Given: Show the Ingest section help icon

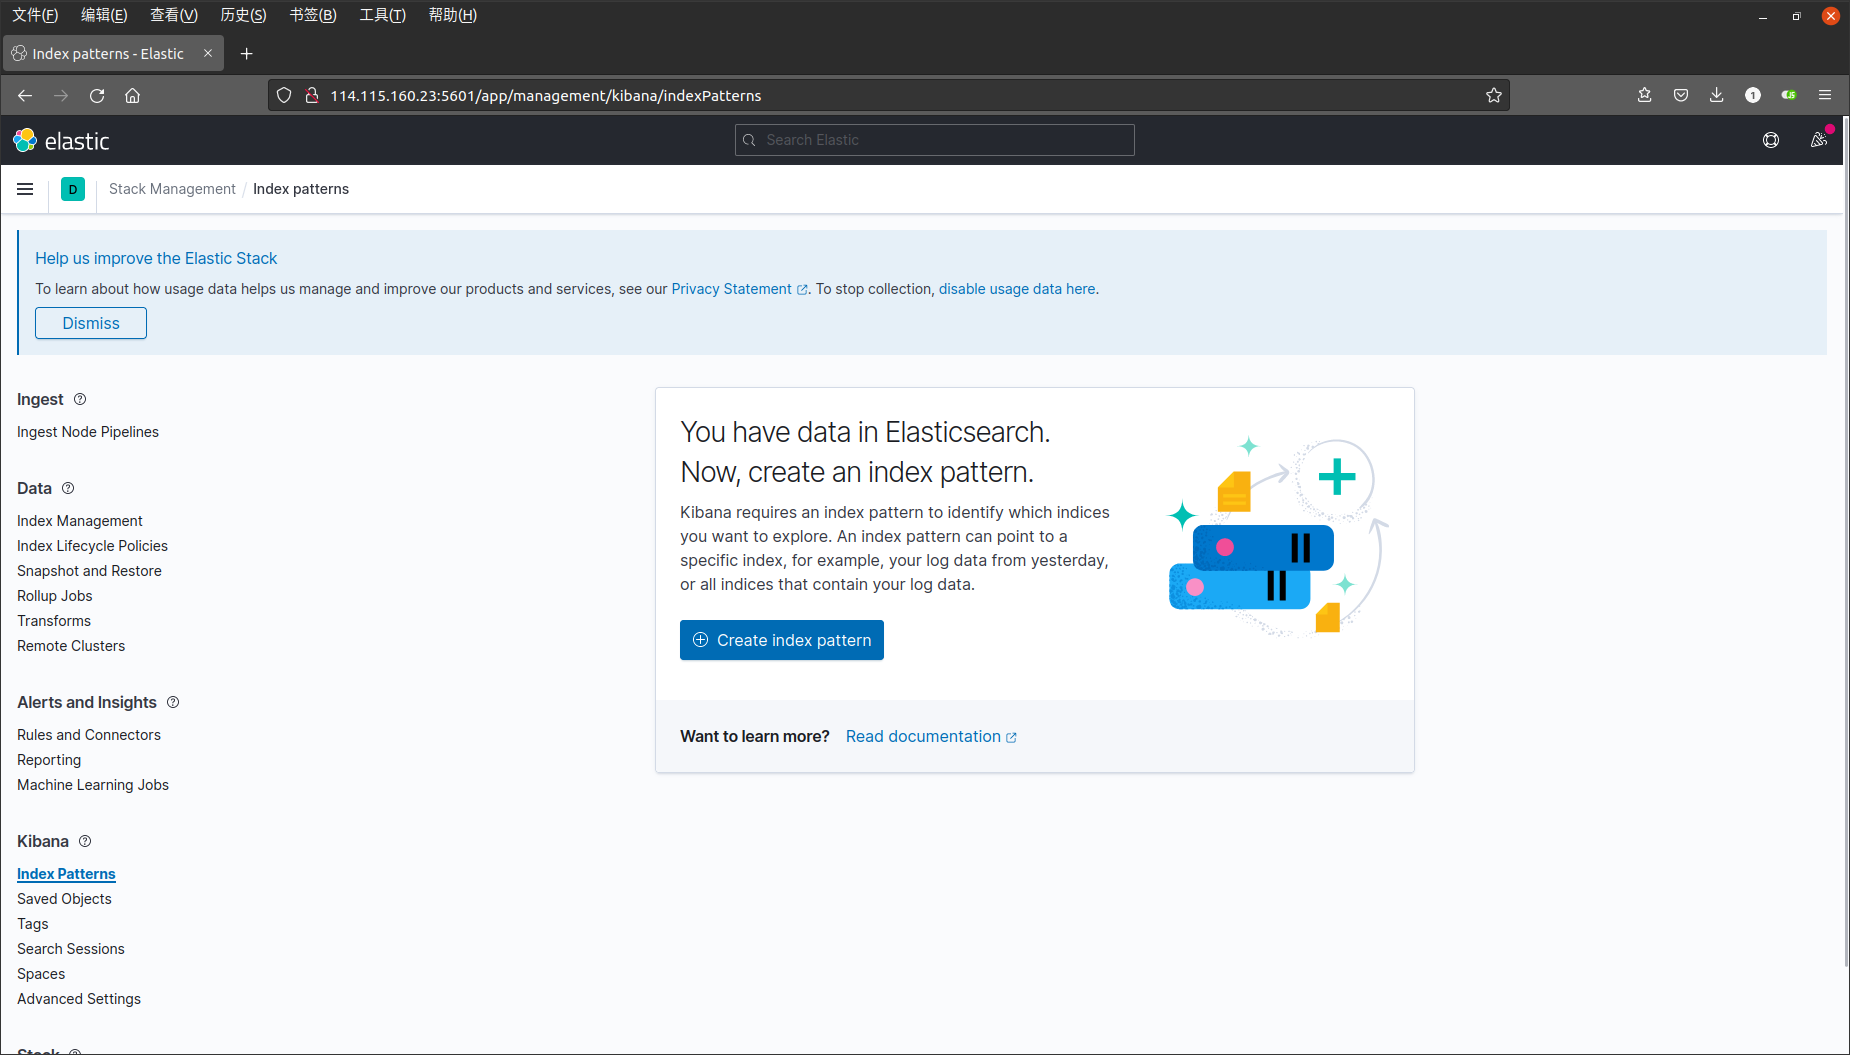Looking at the screenshot, I should pos(80,399).
